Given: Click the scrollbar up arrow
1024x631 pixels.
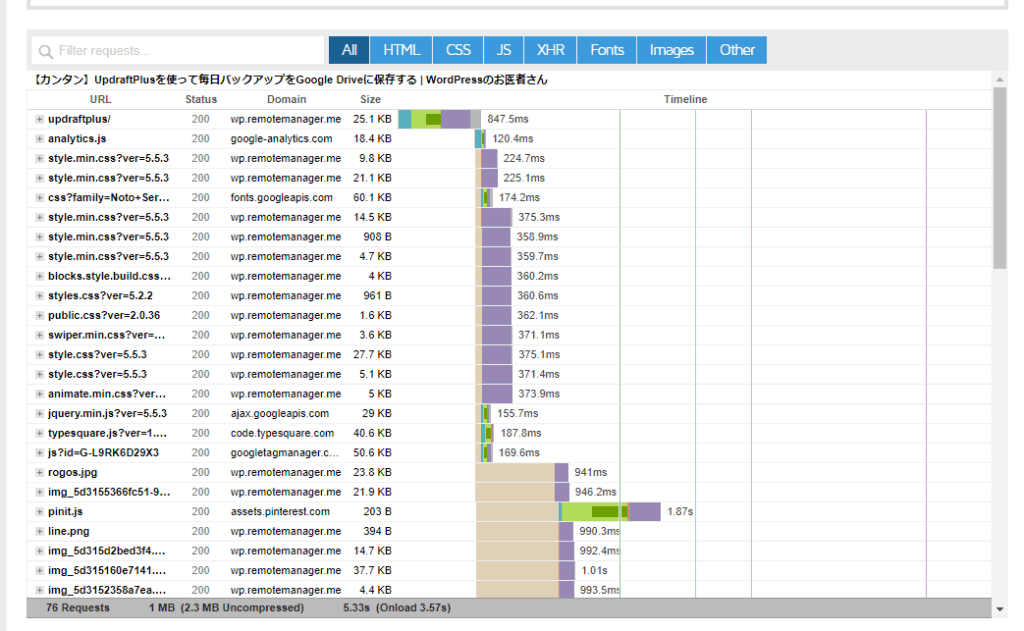Looking at the screenshot, I should click(999, 80).
